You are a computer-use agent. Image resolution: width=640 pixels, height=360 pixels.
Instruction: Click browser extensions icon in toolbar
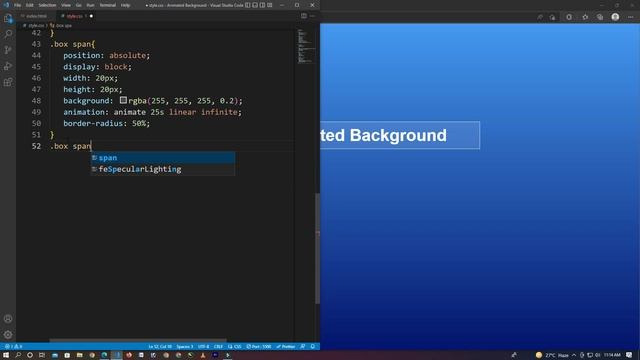569,17
